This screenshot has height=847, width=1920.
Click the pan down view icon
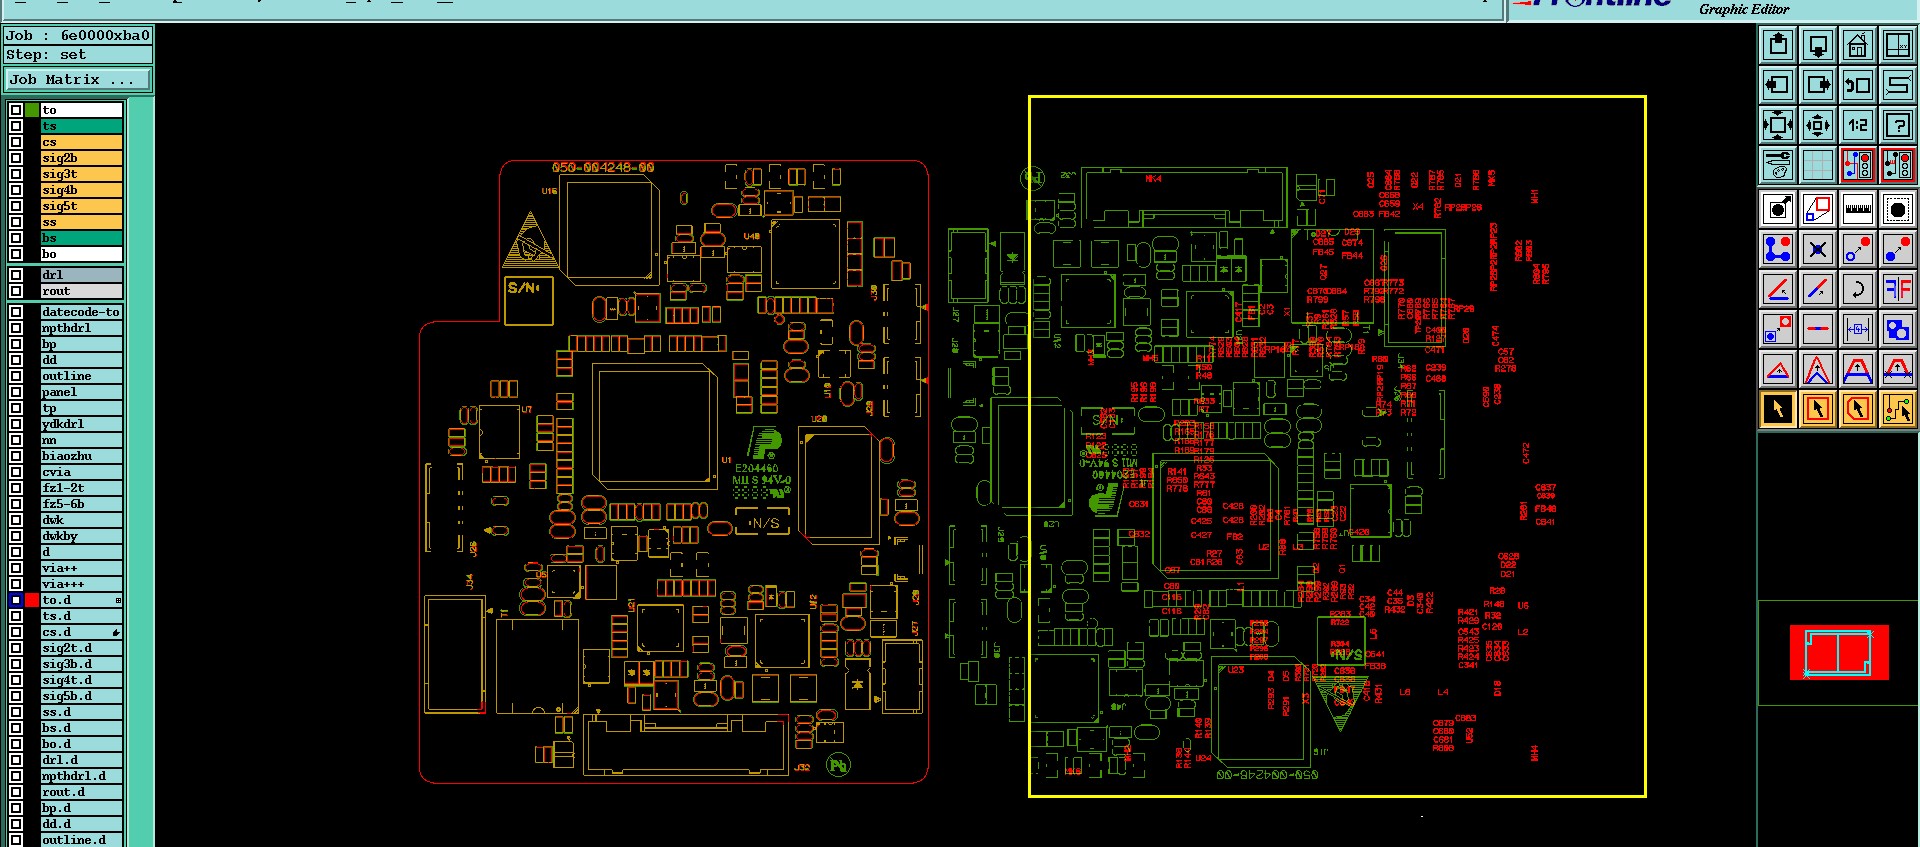[x=1818, y=45]
